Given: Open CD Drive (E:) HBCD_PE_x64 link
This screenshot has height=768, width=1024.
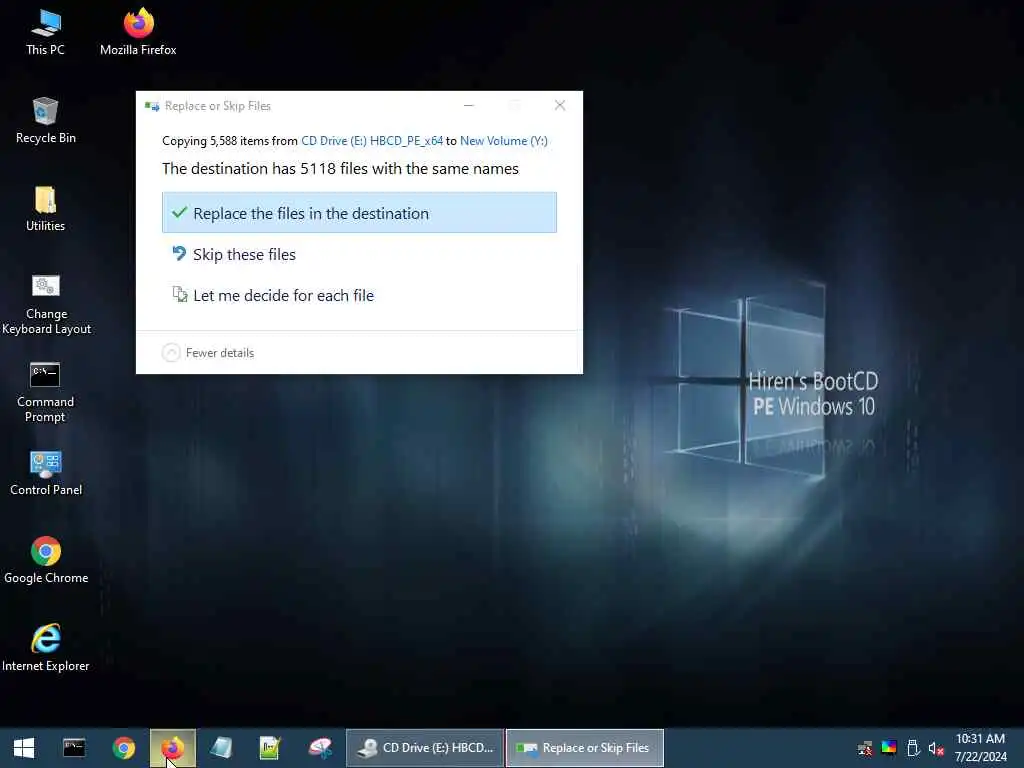Looking at the screenshot, I should pos(372,141).
